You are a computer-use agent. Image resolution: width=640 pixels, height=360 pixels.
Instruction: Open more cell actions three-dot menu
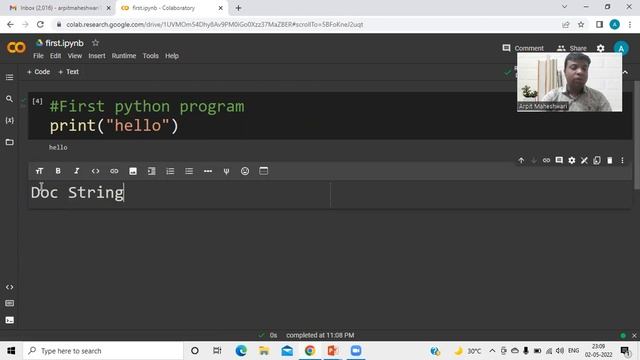(x=622, y=160)
